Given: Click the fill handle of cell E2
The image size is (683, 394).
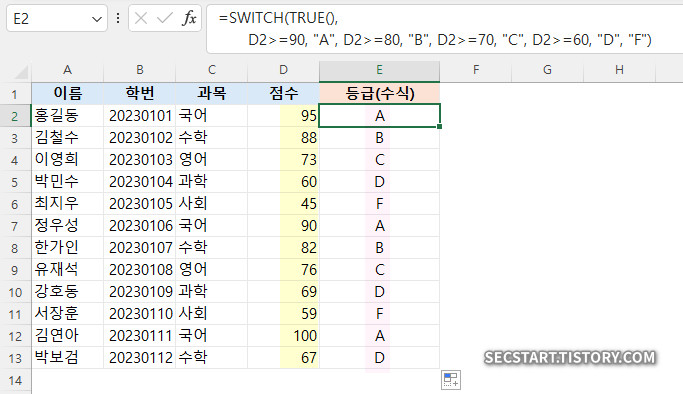Looking at the screenshot, I should [x=440, y=126].
